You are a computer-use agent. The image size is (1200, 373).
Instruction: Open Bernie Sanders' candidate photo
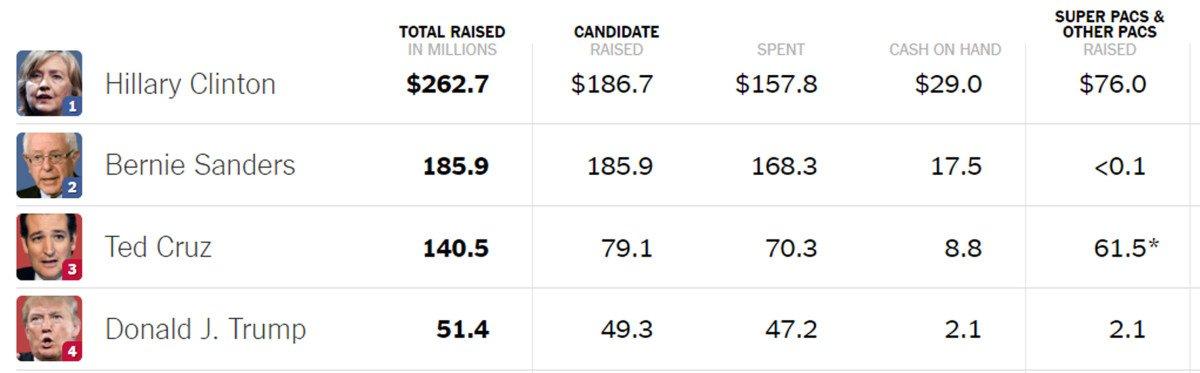pos(49,166)
